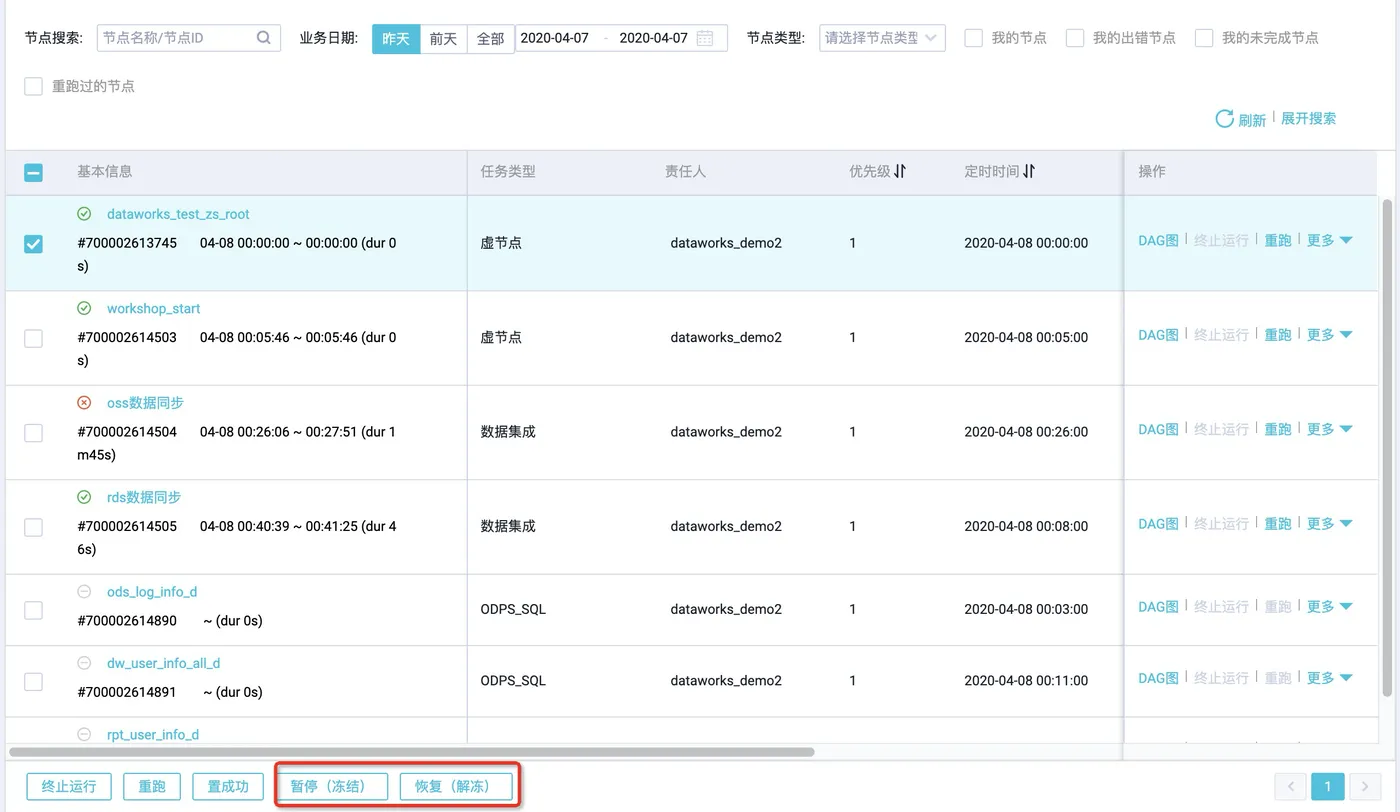Screen dimensions: 1400x812
Task: Click success status icon of rds数据同步
Action: [84, 497]
